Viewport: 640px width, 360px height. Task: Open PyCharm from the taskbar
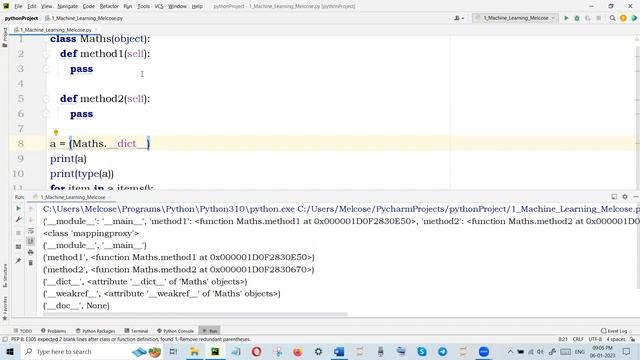[x=215, y=351]
